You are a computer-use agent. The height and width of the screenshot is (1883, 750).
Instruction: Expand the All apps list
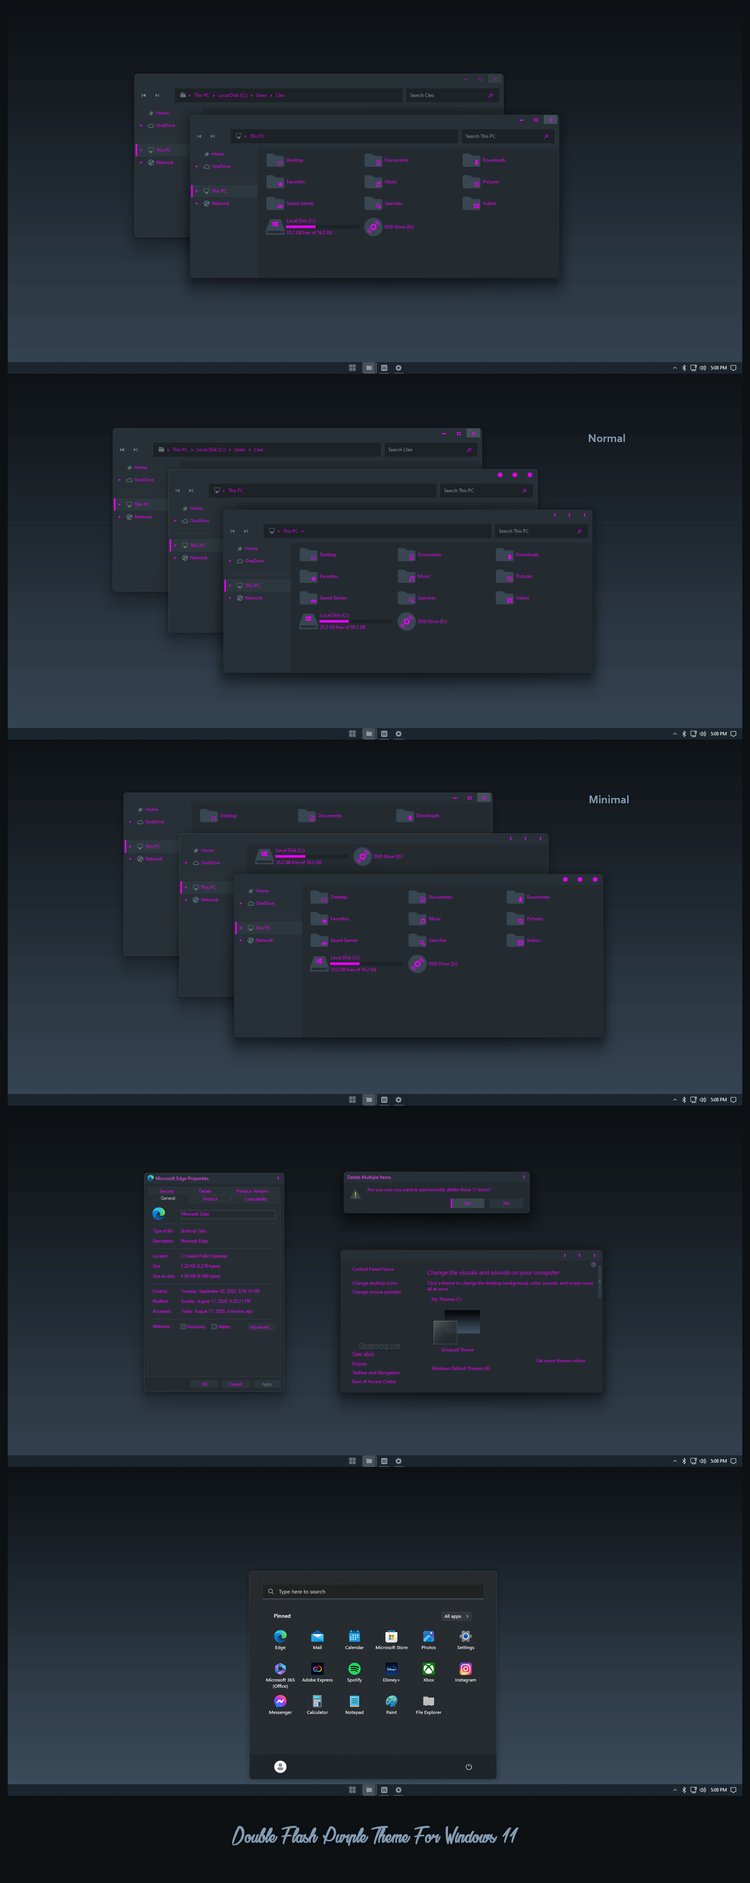[456, 1616]
